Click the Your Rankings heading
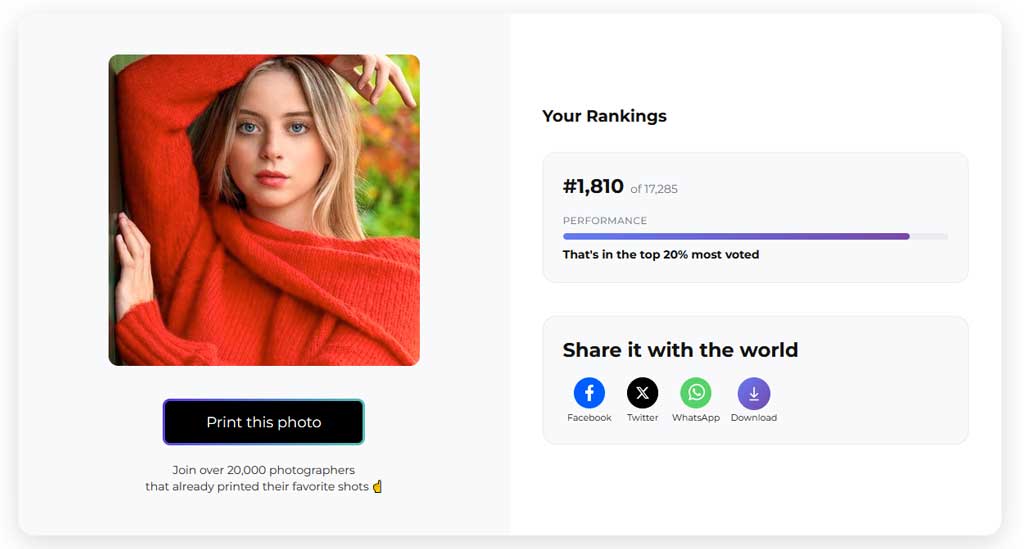Image resolution: width=1024 pixels, height=549 pixels. 604,116
